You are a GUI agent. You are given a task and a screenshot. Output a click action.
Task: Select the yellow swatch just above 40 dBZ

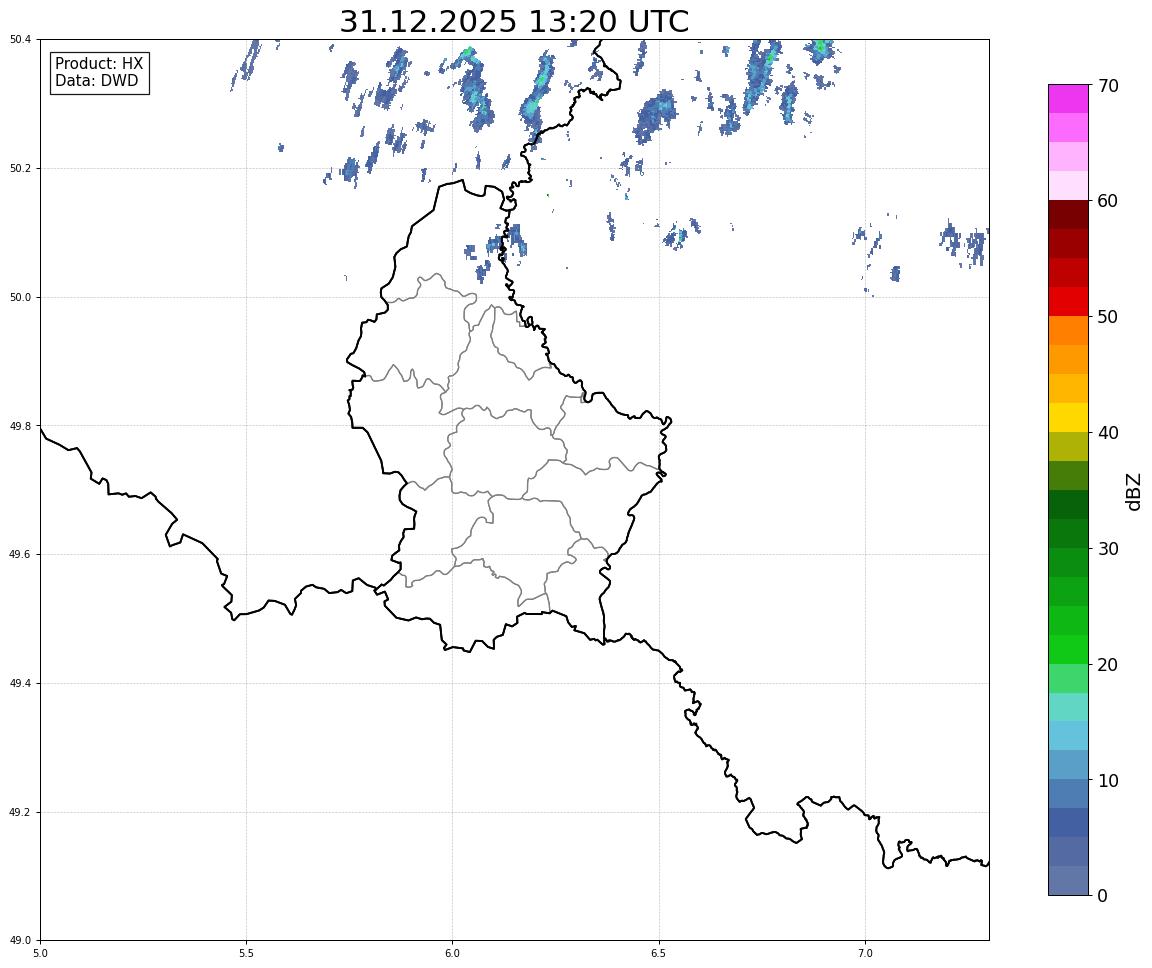point(1068,418)
